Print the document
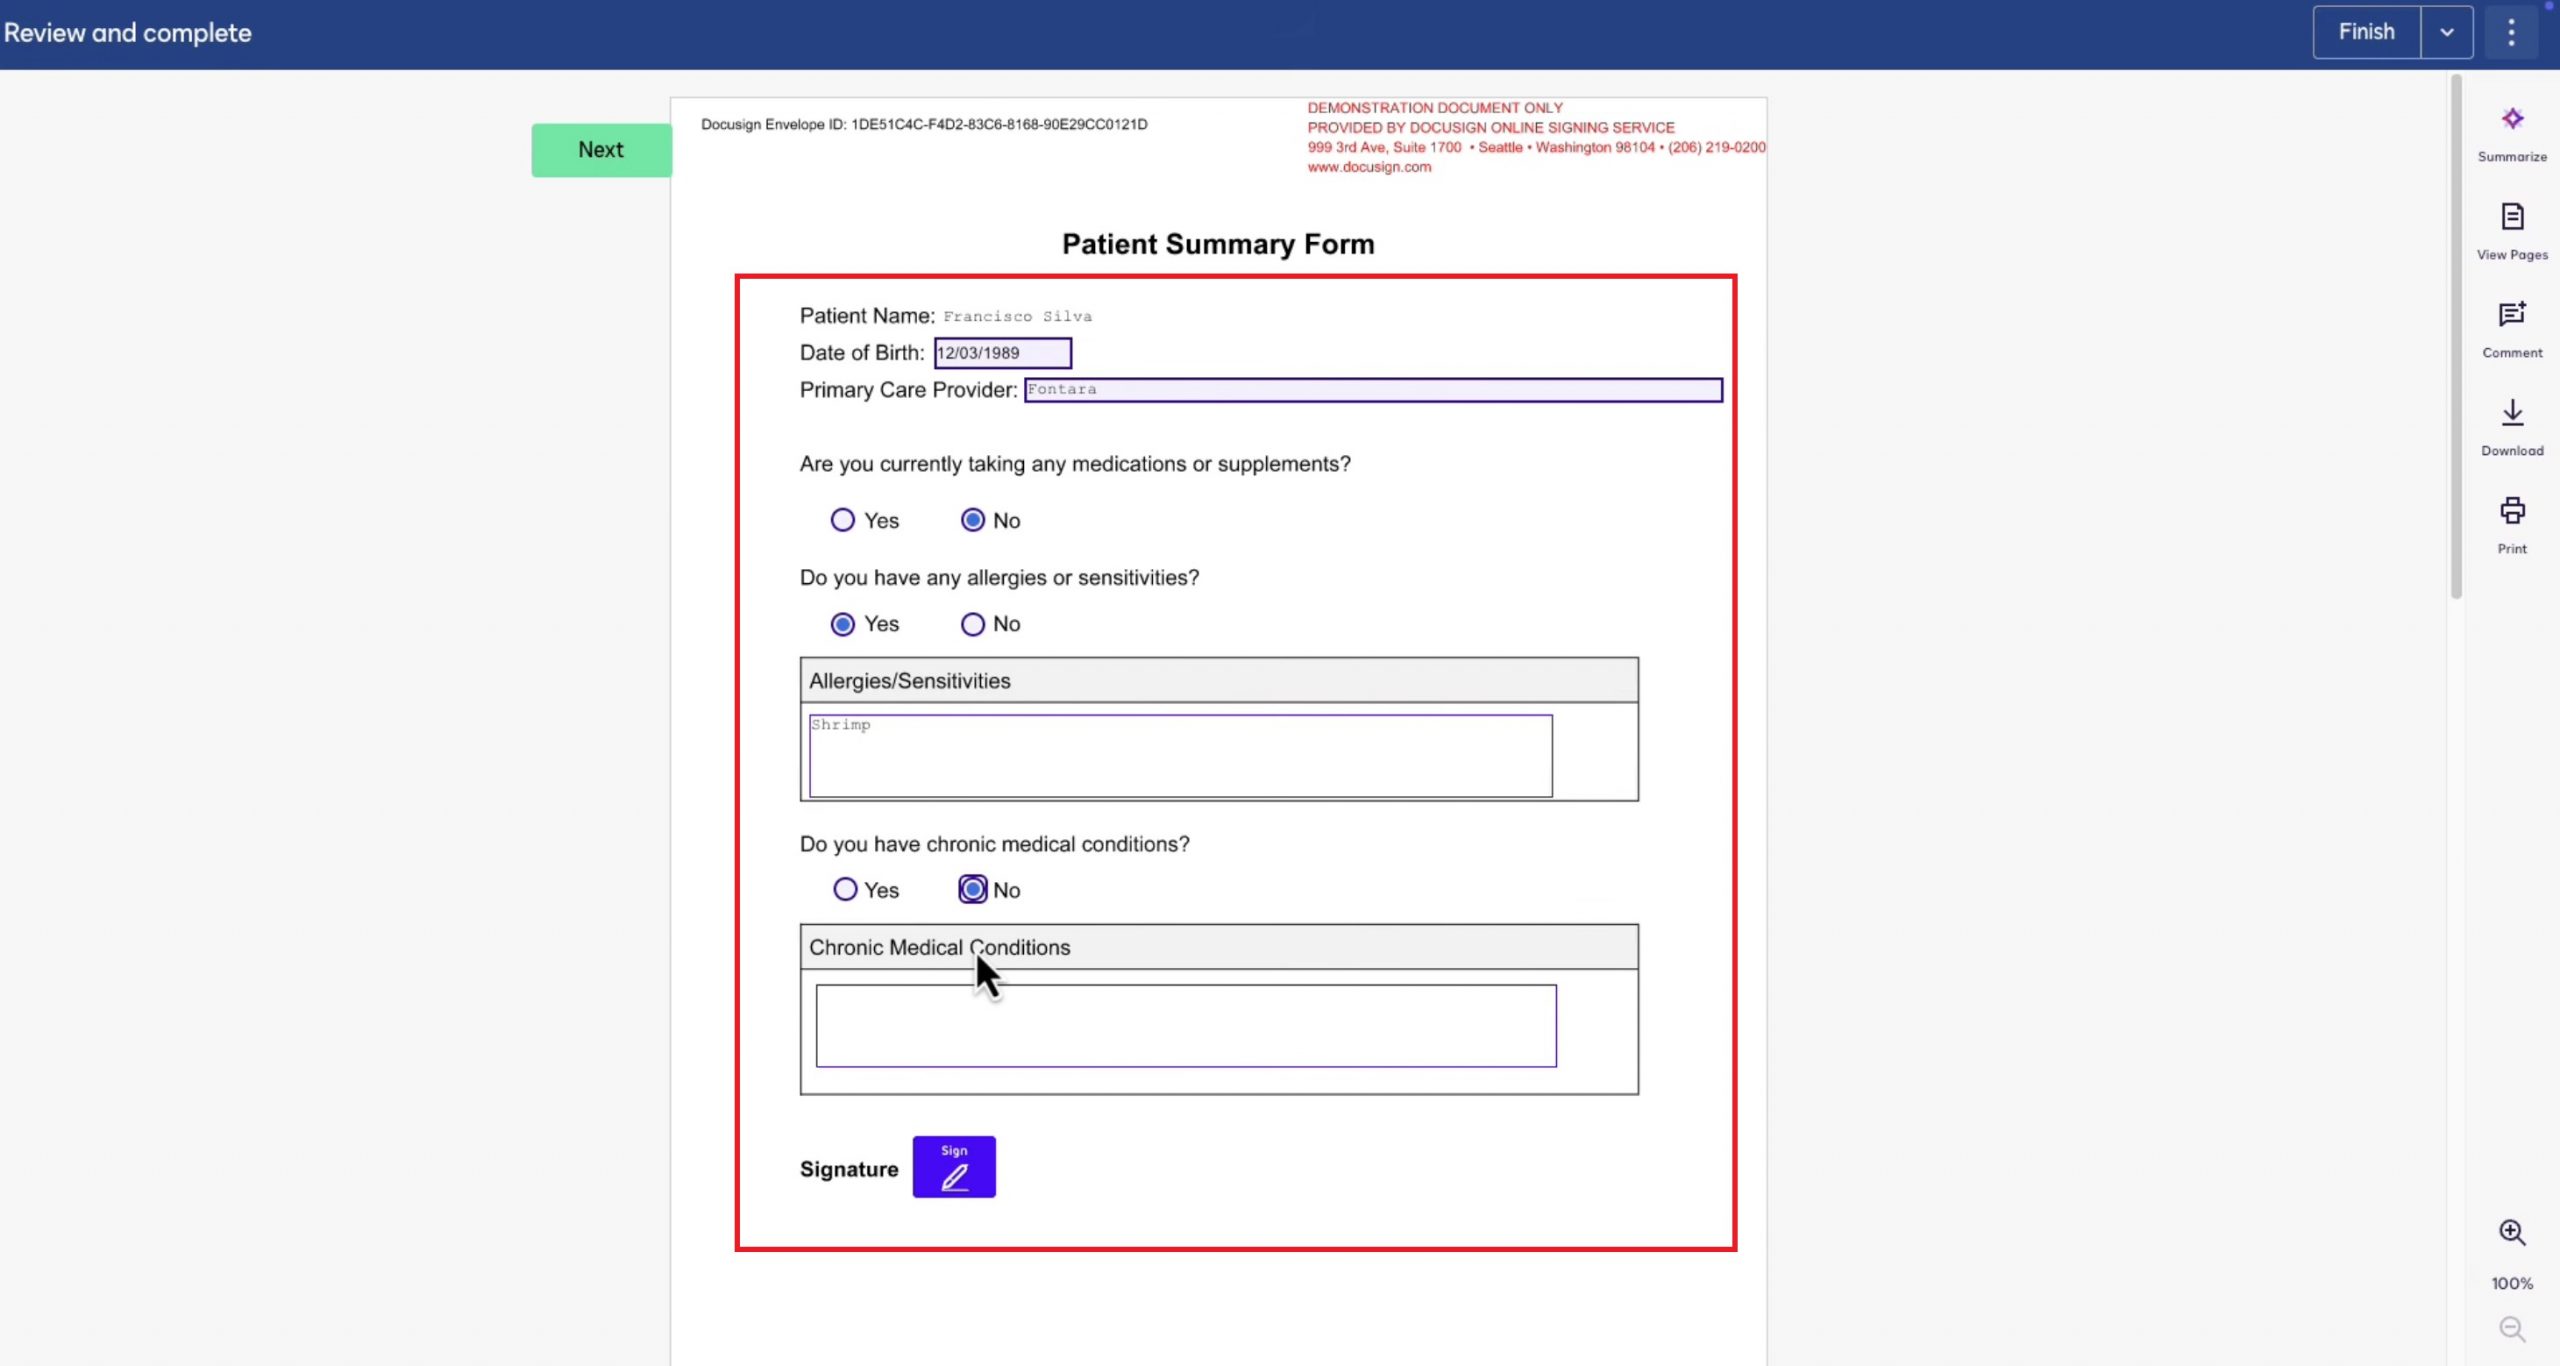The width and height of the screenshot is (2560, 1366). coord(2512,526)
